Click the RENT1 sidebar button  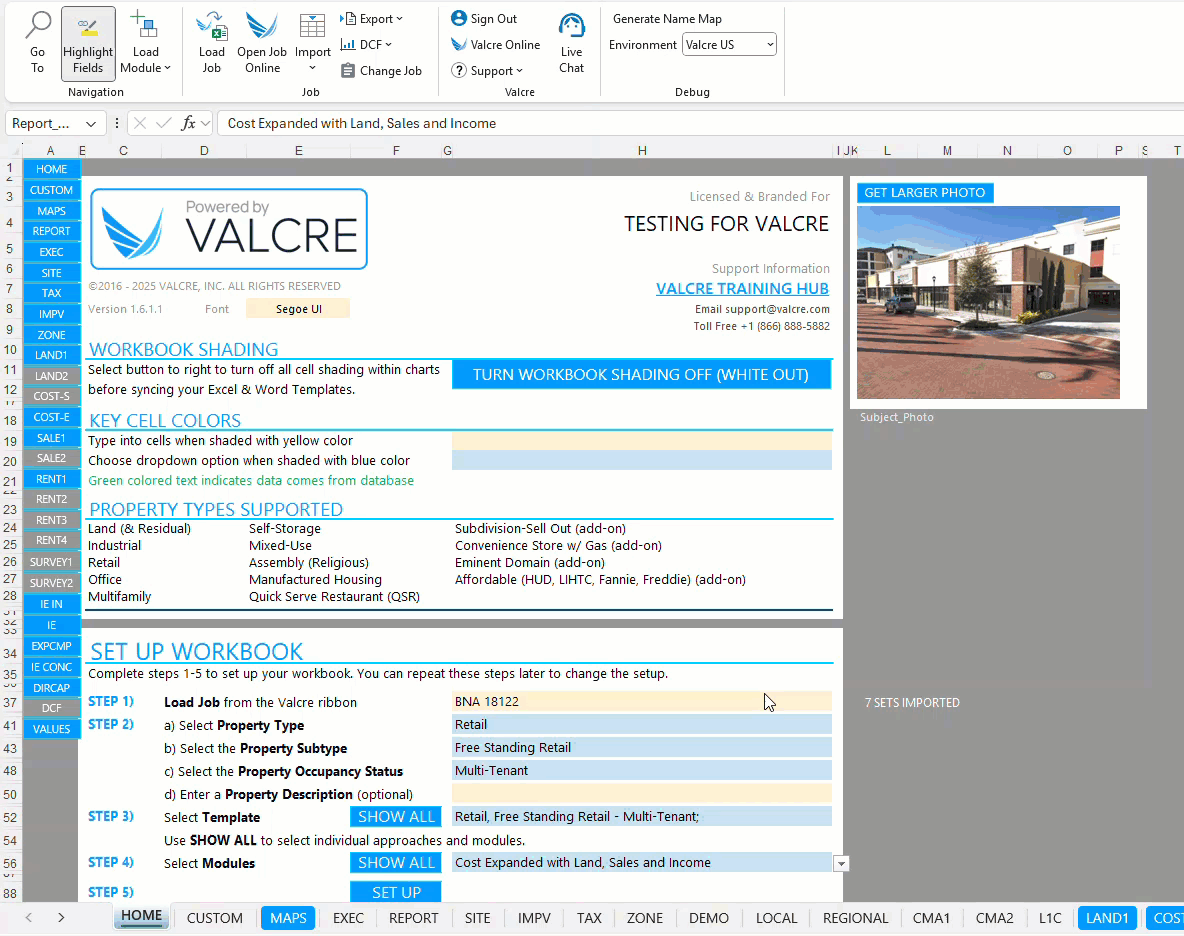[51, 479]
